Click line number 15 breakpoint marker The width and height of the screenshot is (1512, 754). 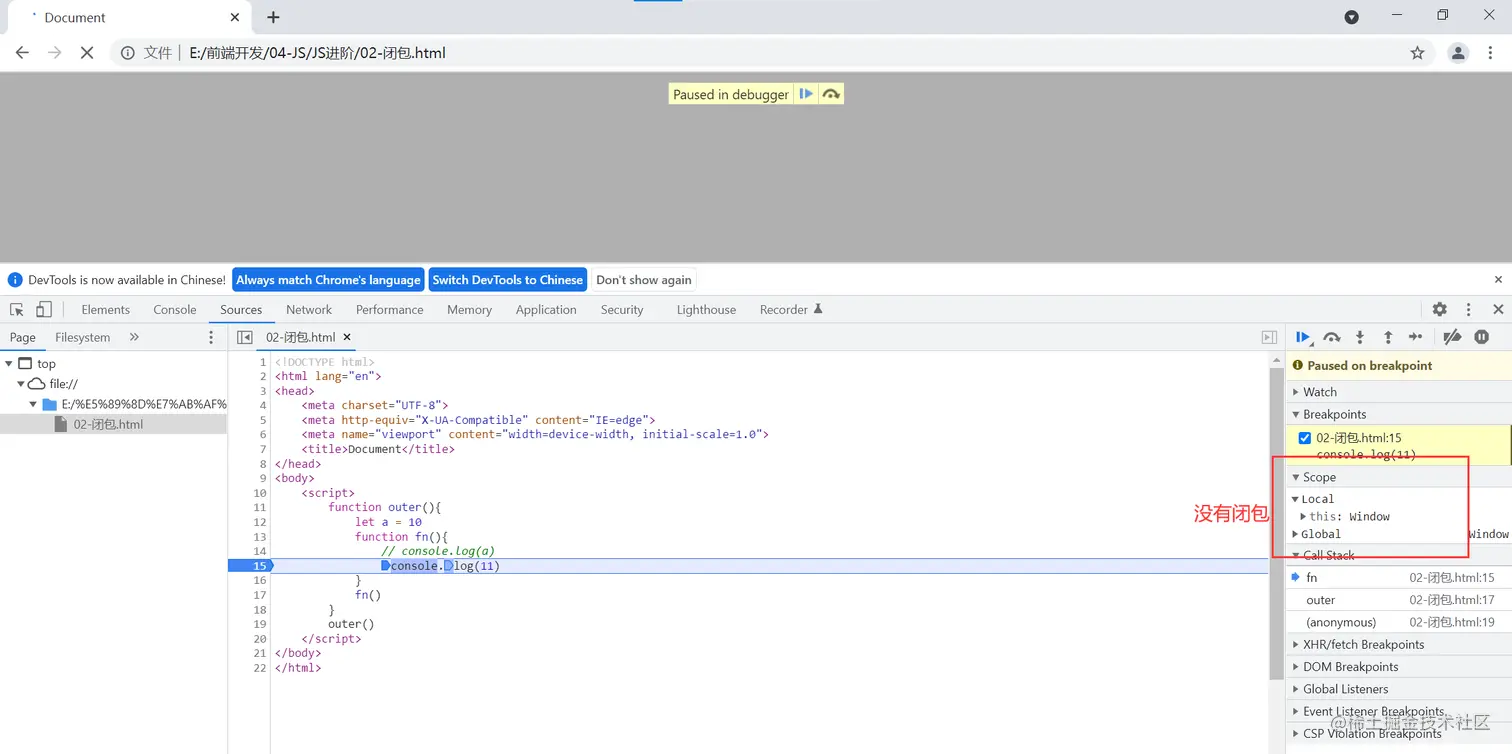pos(250,566)
